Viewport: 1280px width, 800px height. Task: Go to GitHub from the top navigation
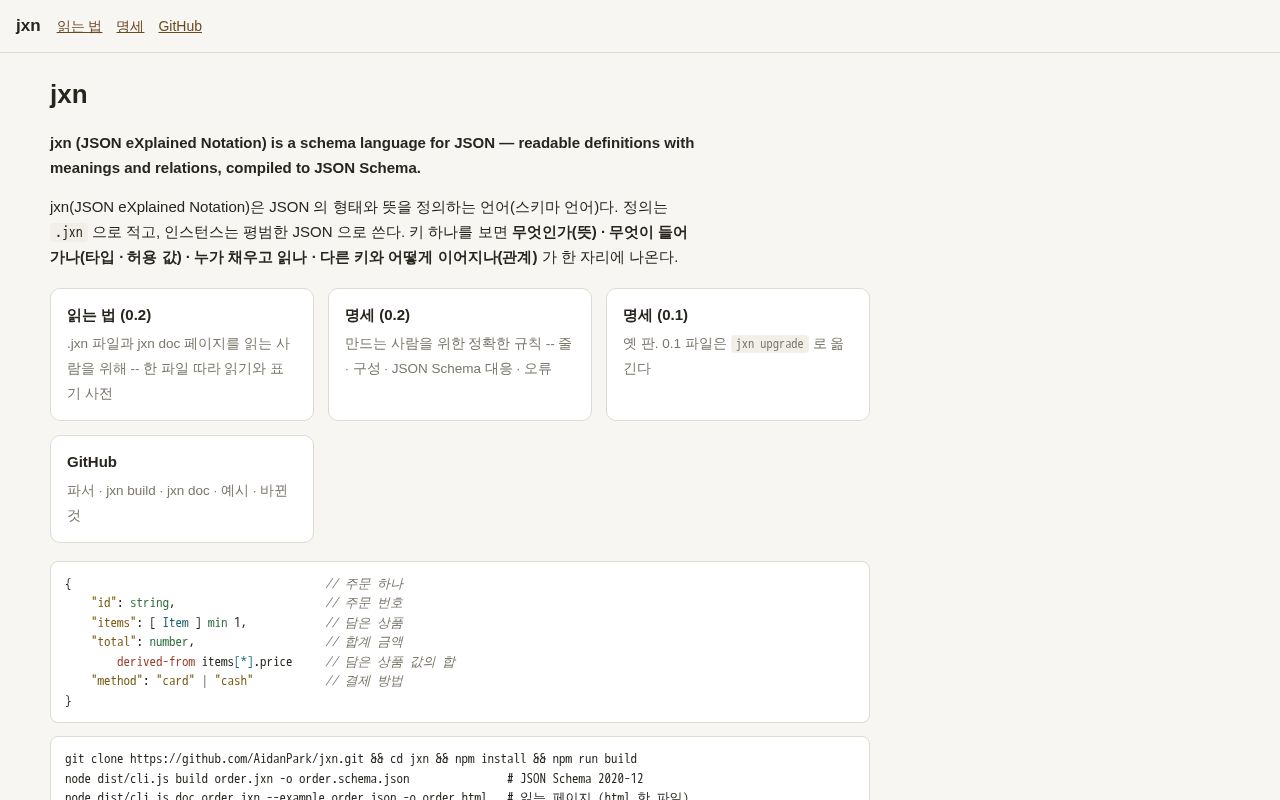(x=180, y=26)
